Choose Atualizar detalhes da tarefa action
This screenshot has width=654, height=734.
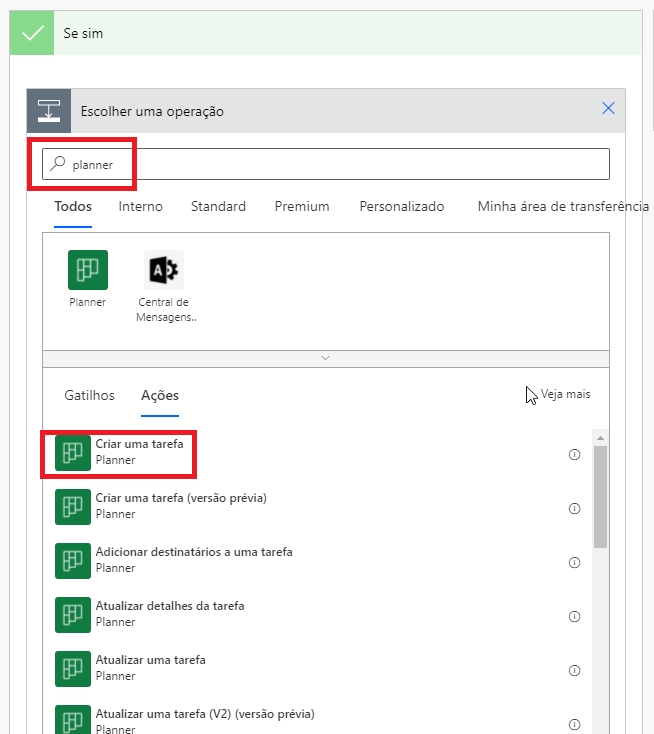point(317,615)
